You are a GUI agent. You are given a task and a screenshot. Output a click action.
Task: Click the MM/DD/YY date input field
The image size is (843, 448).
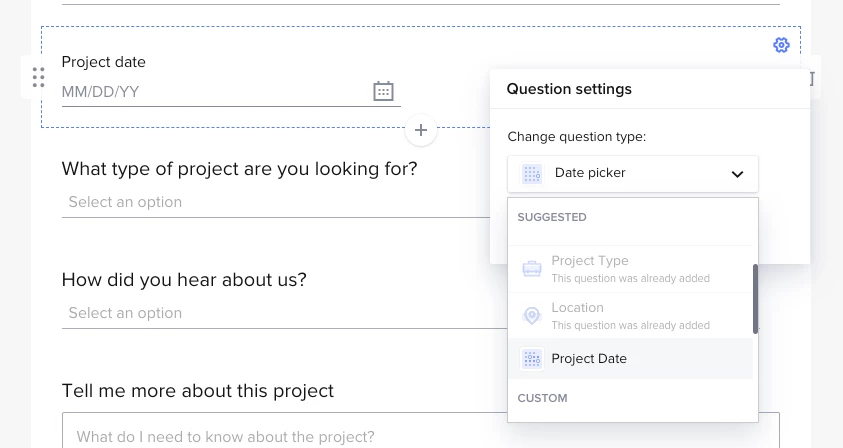coord(210,92)
